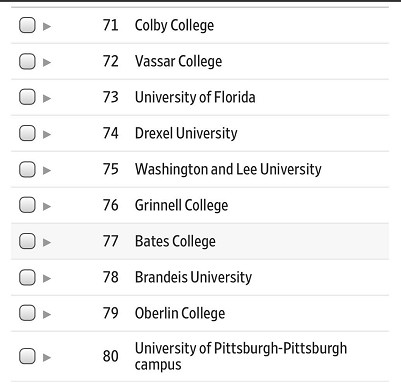Click the Oberlin College name

[180, 313]
